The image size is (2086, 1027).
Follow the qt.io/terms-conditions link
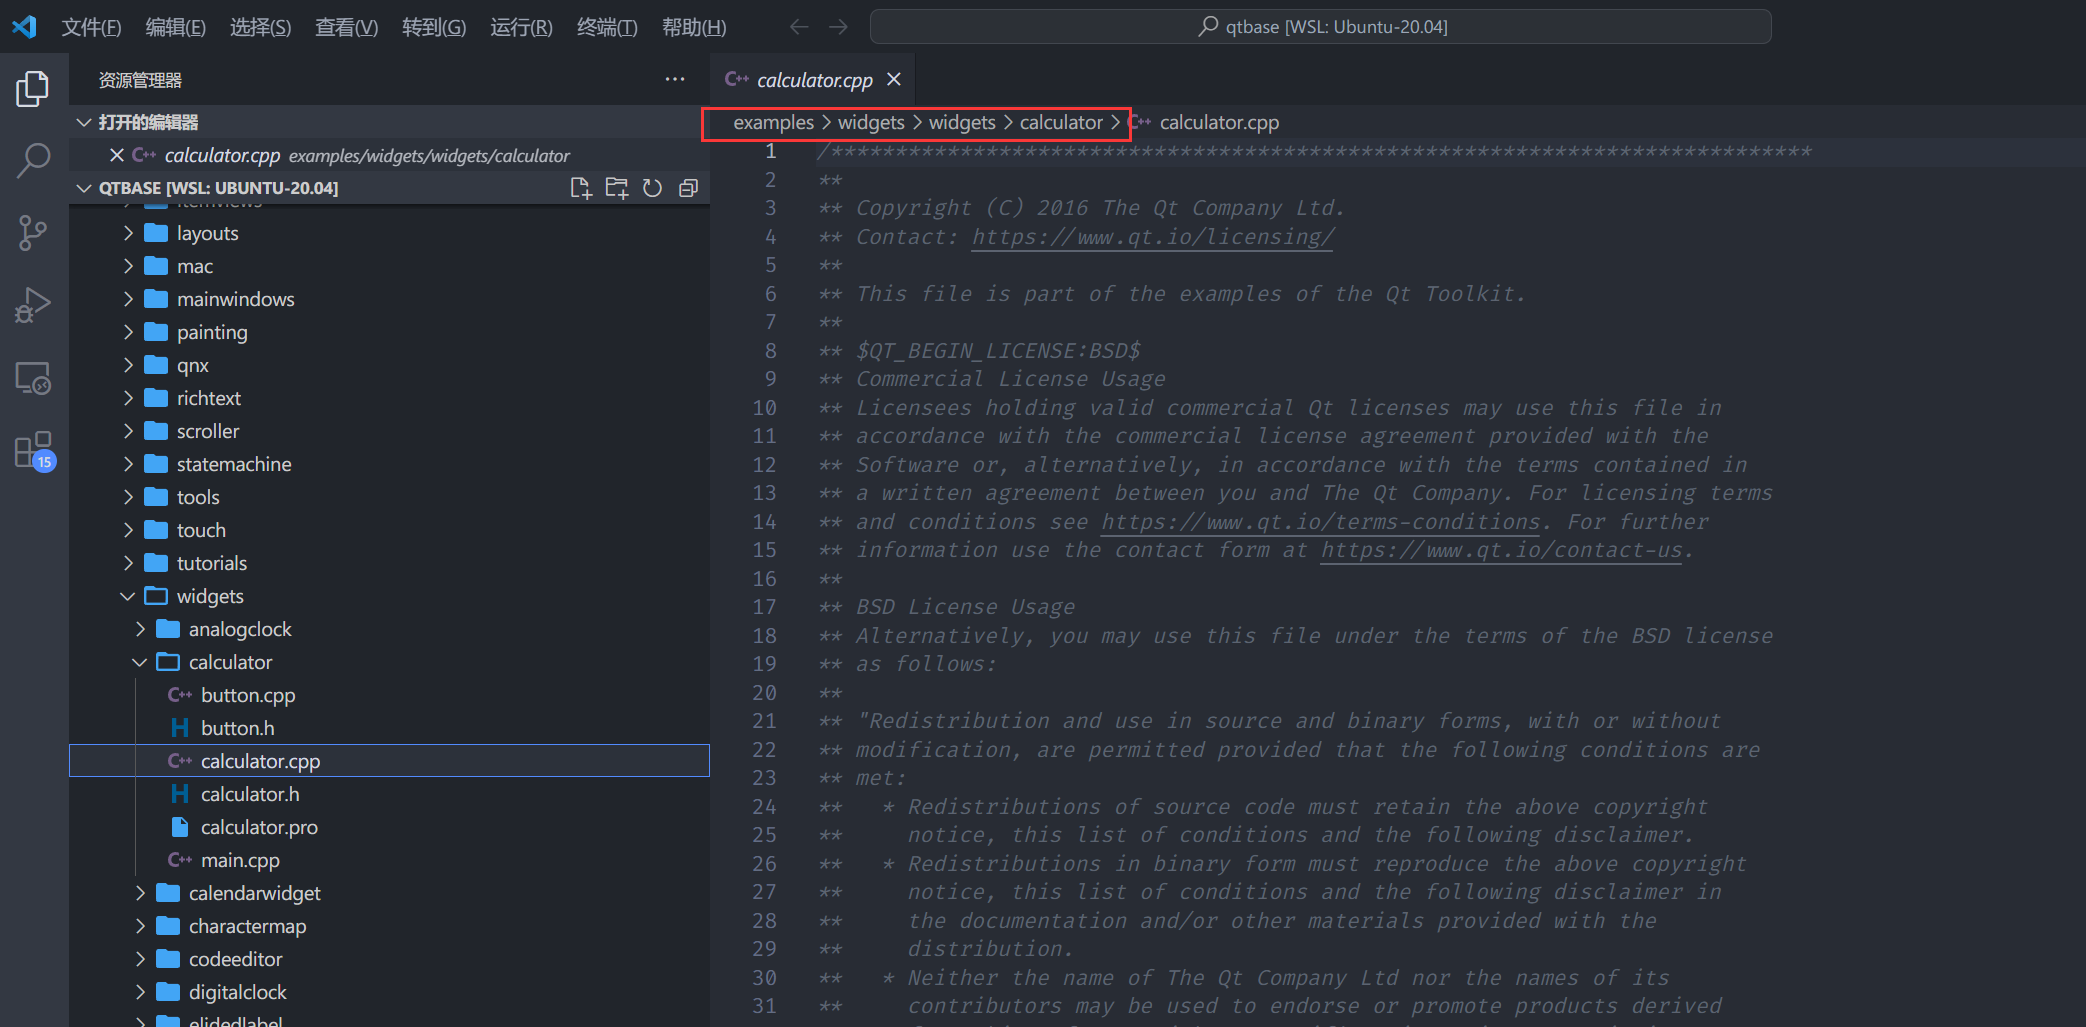(1321, 522)
